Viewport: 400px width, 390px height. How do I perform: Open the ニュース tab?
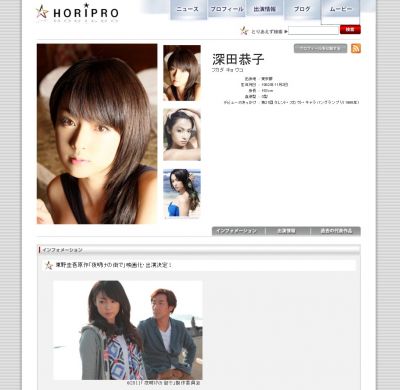click(x=188, y=9)
